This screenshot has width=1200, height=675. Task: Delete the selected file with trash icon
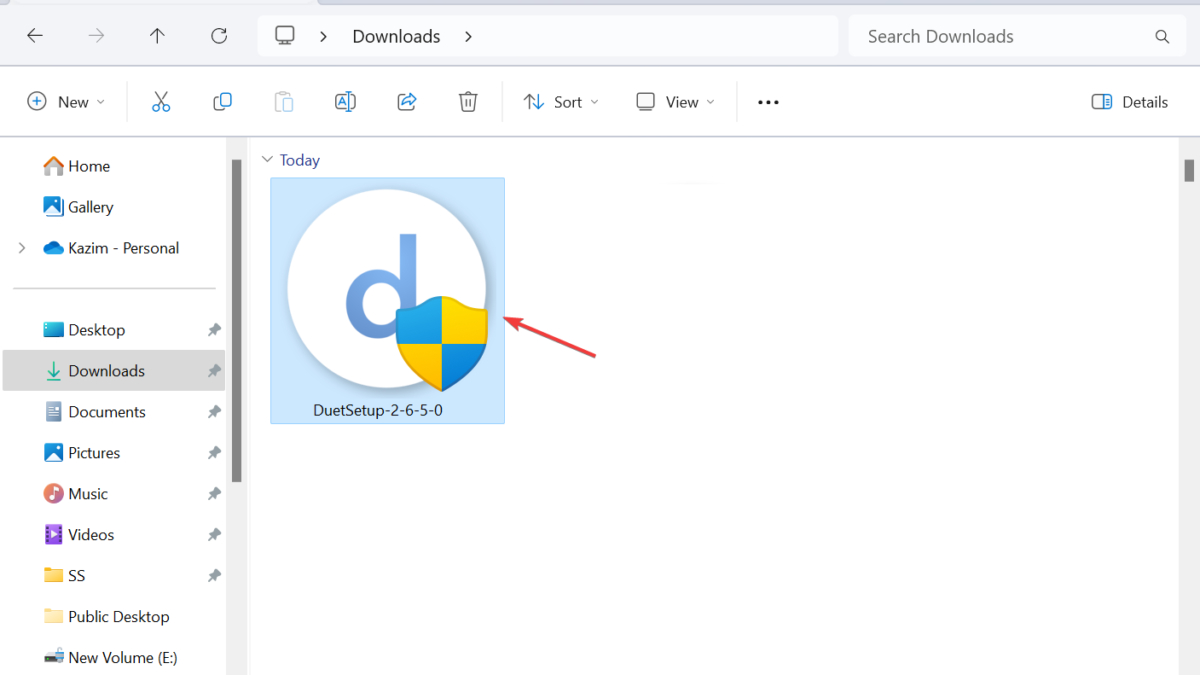(467, 101)
